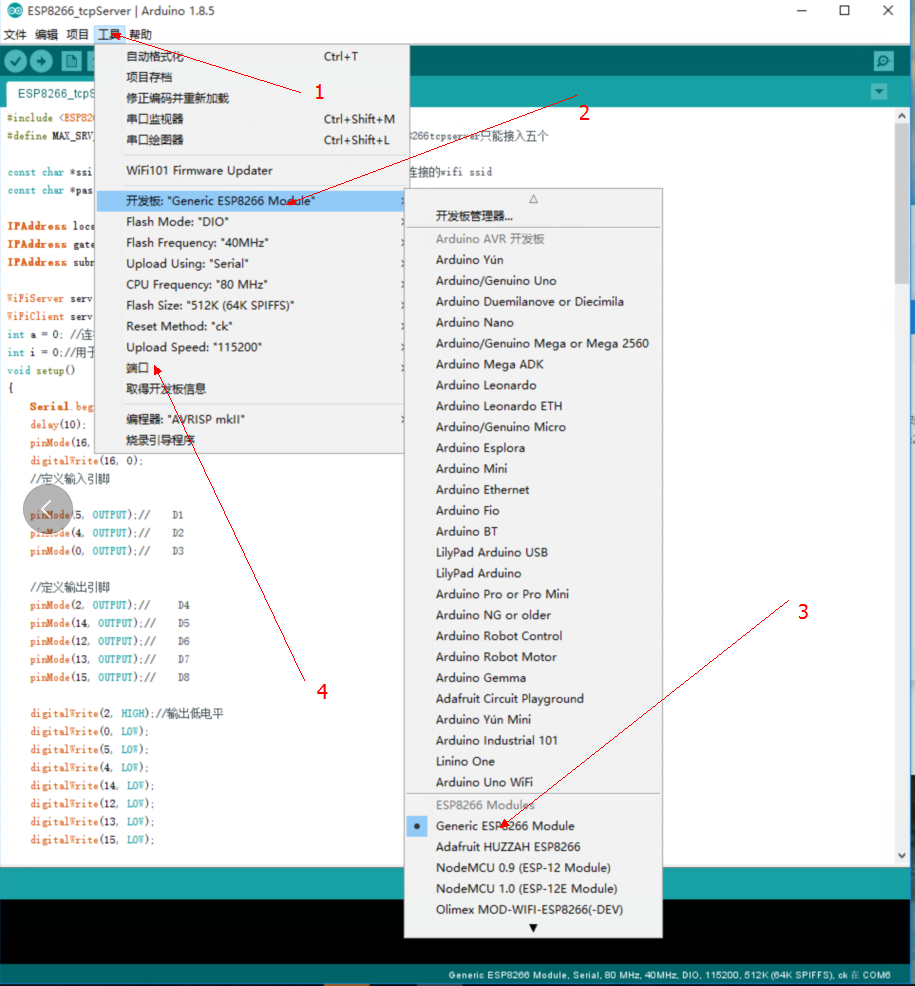Choose LilyPad Arduino USB board
915x986 pixels.
pos(533,552)
